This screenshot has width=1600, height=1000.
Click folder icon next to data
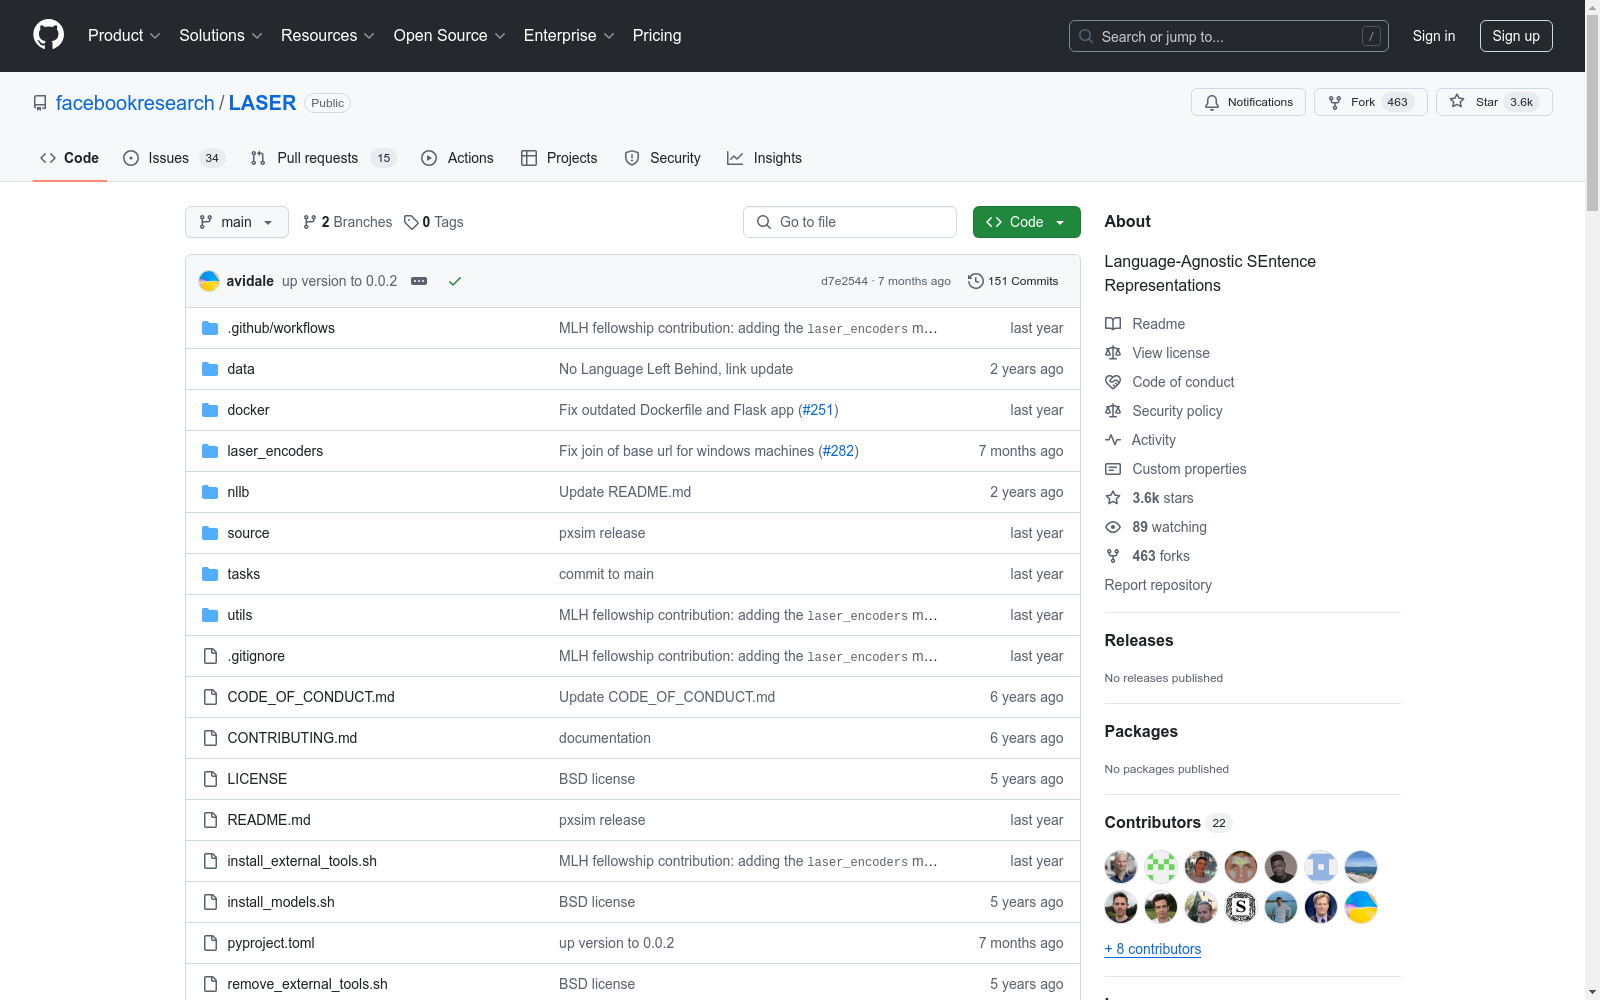tap(210, 369)
